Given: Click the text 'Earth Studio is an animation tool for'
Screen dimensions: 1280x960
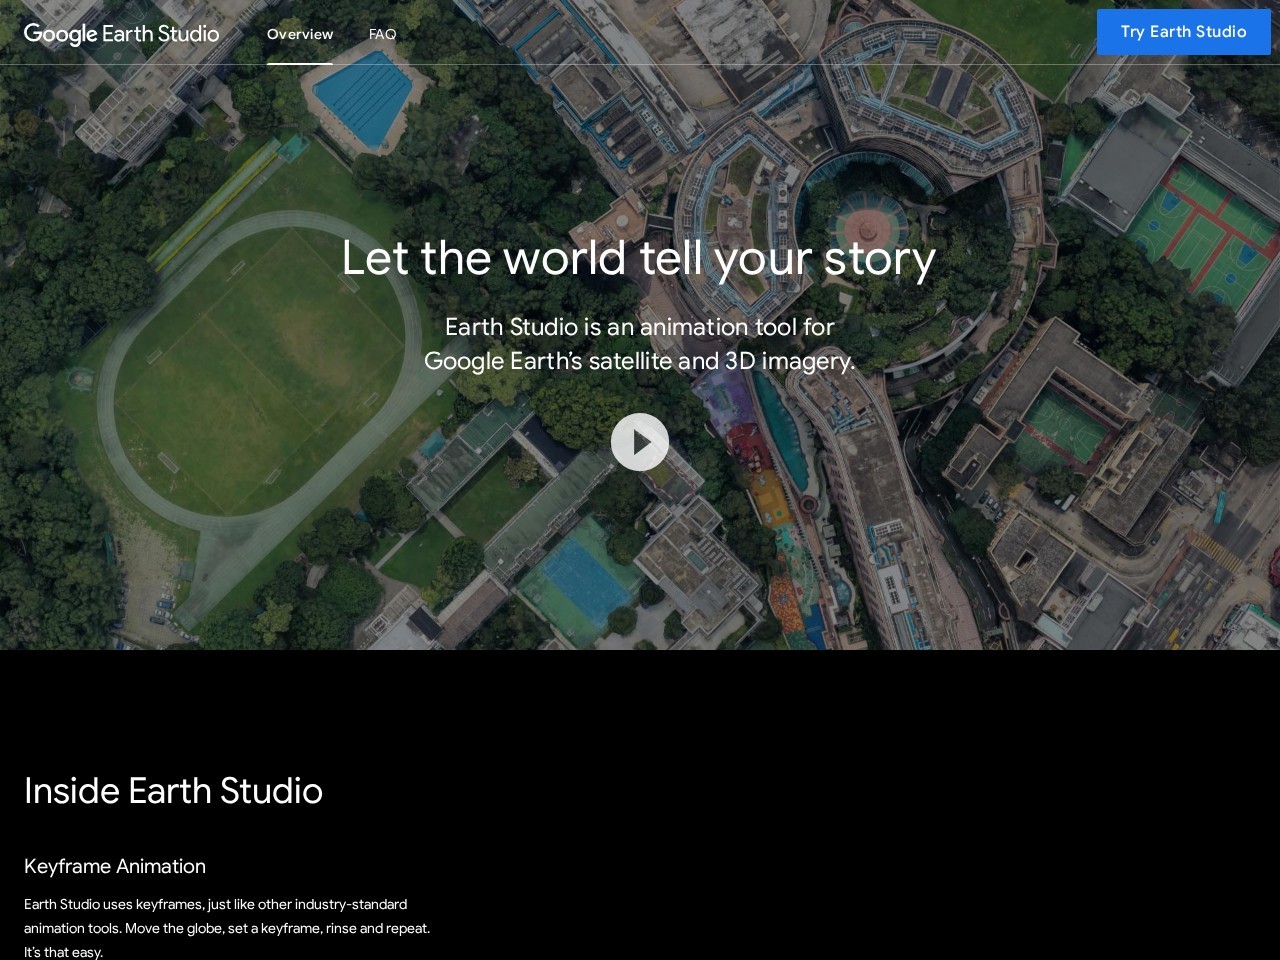Looking at the screenshot, I should point(639,327).
